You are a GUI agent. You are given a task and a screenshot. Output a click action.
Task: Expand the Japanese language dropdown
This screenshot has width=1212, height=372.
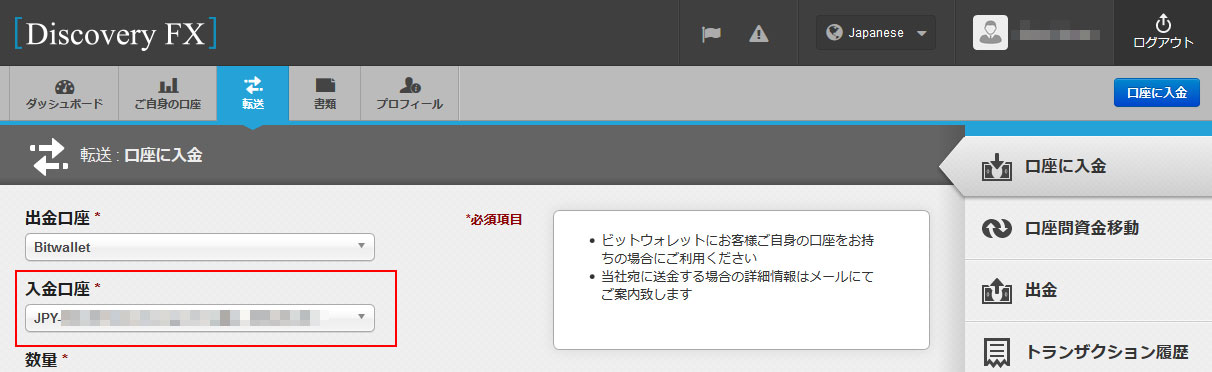pyautogui.click(x=876, y=33)
